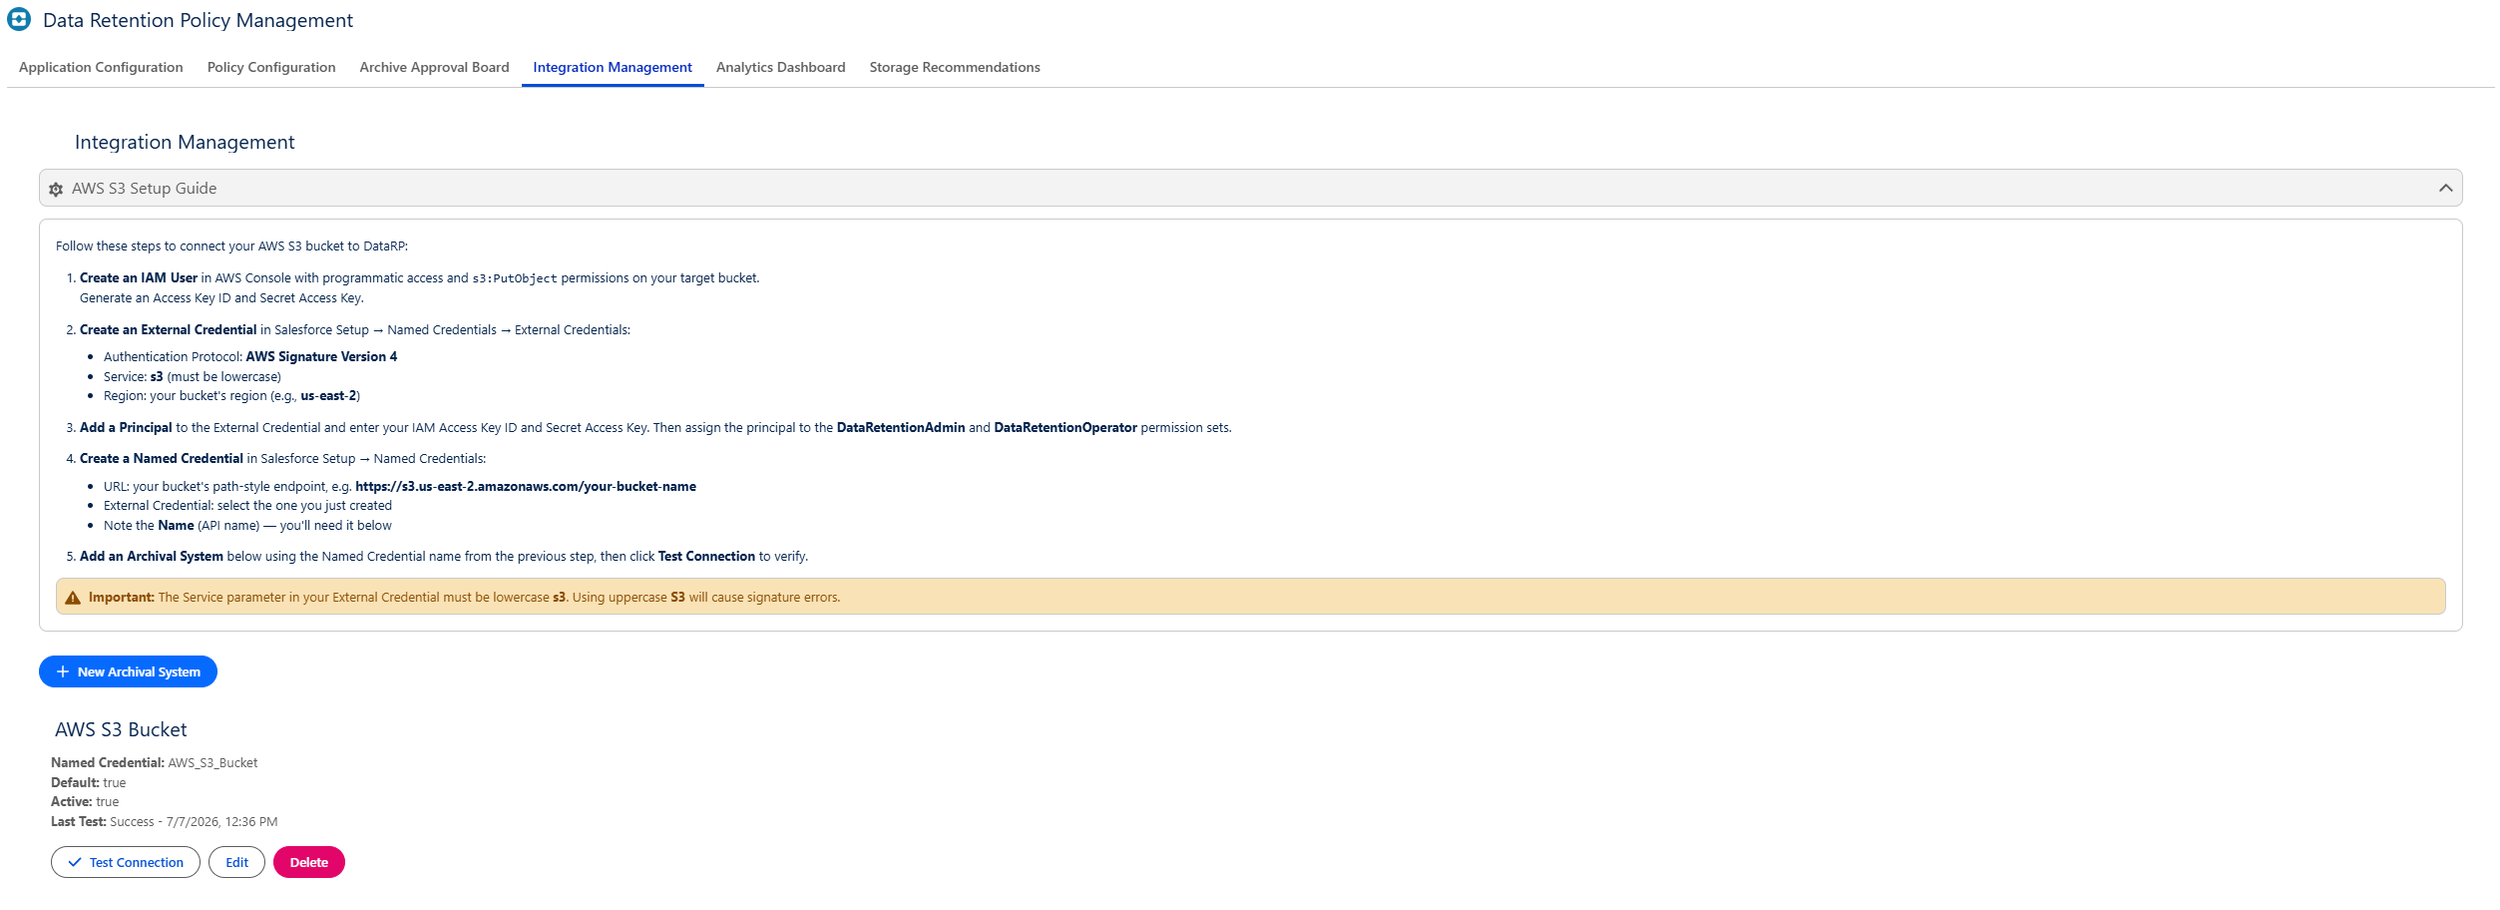Screen dimensions: 2500x910
Task: Select the Integration Management tab
Action: (612, 67)
